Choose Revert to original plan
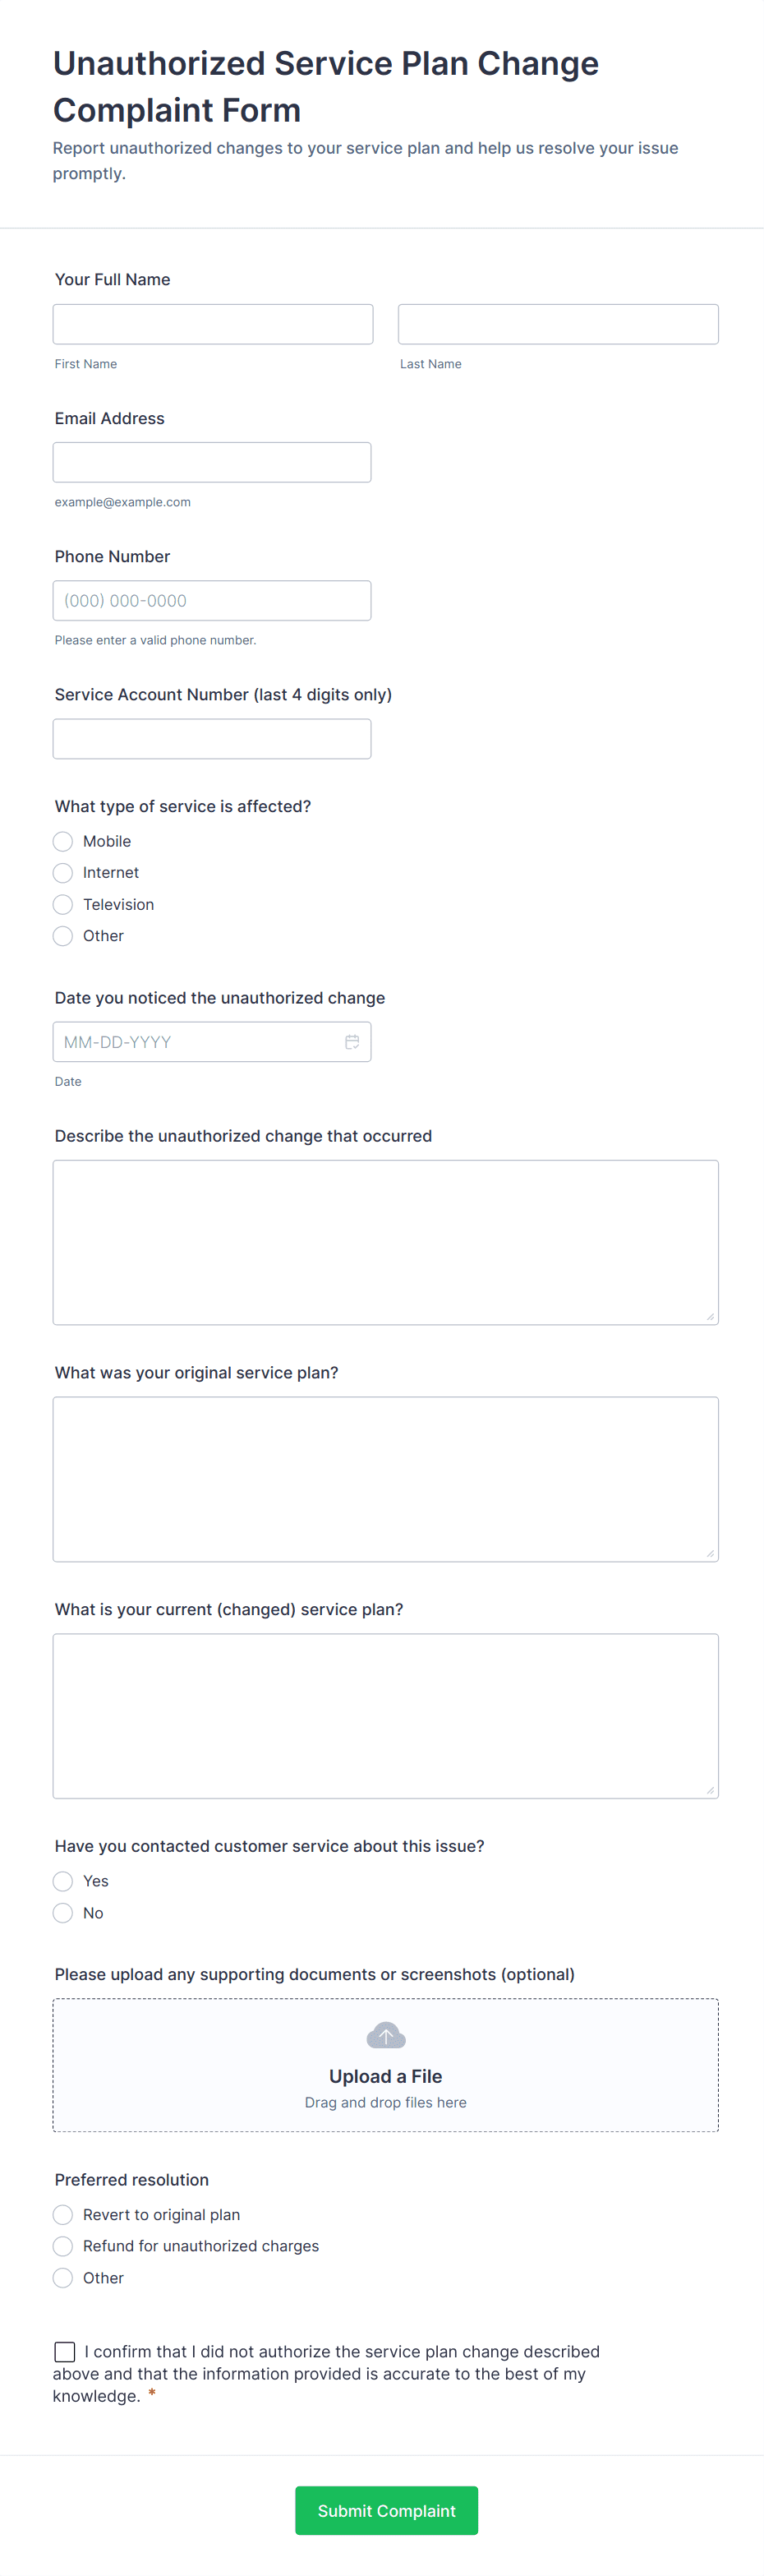 63,2215
